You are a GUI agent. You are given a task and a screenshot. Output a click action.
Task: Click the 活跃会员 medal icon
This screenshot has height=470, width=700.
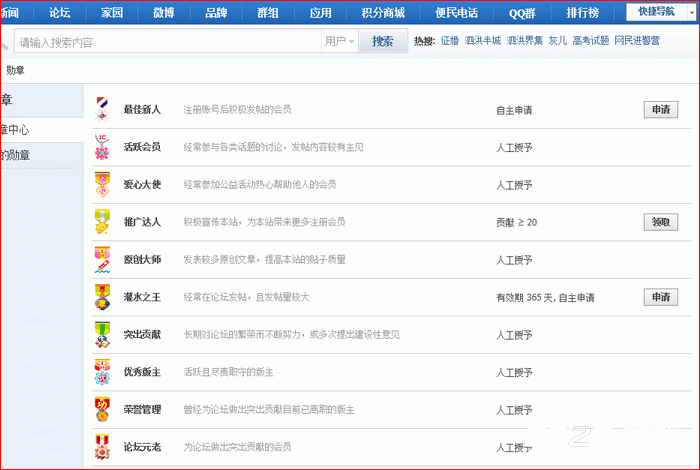[102, 147]
